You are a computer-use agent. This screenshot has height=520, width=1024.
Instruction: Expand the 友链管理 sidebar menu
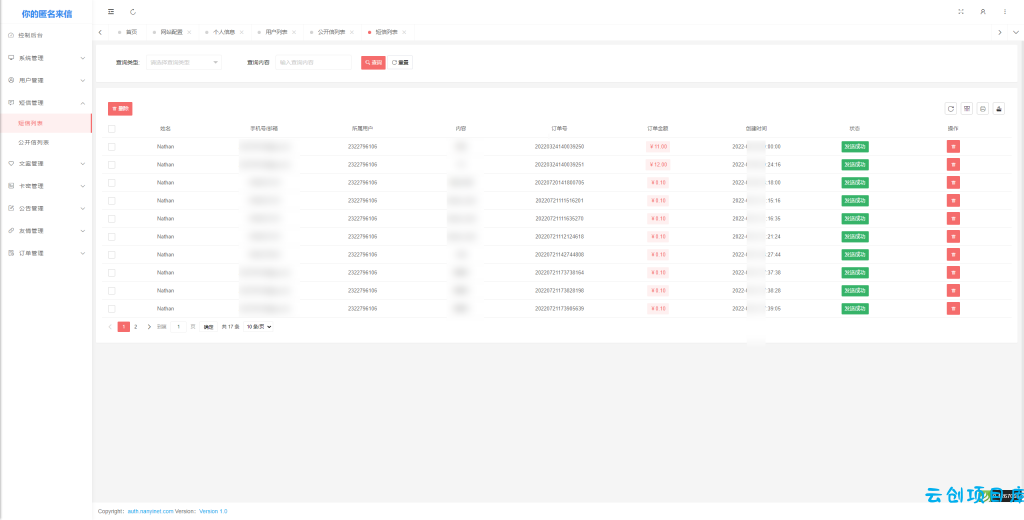coord(46,231)
